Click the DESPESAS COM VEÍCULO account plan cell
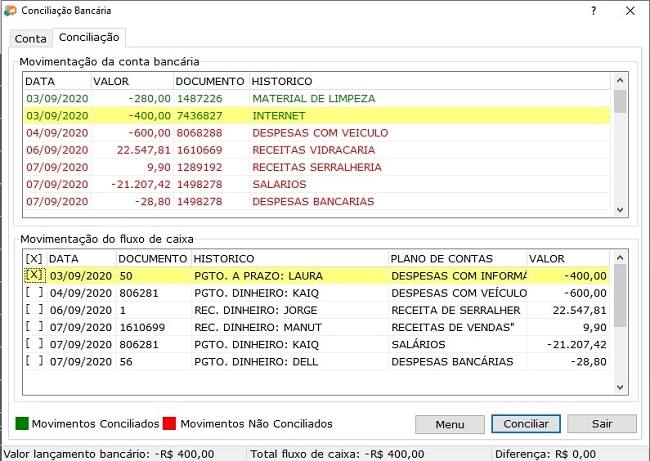The width and height of the screenshot is (650, 461). tap(459, 293)
